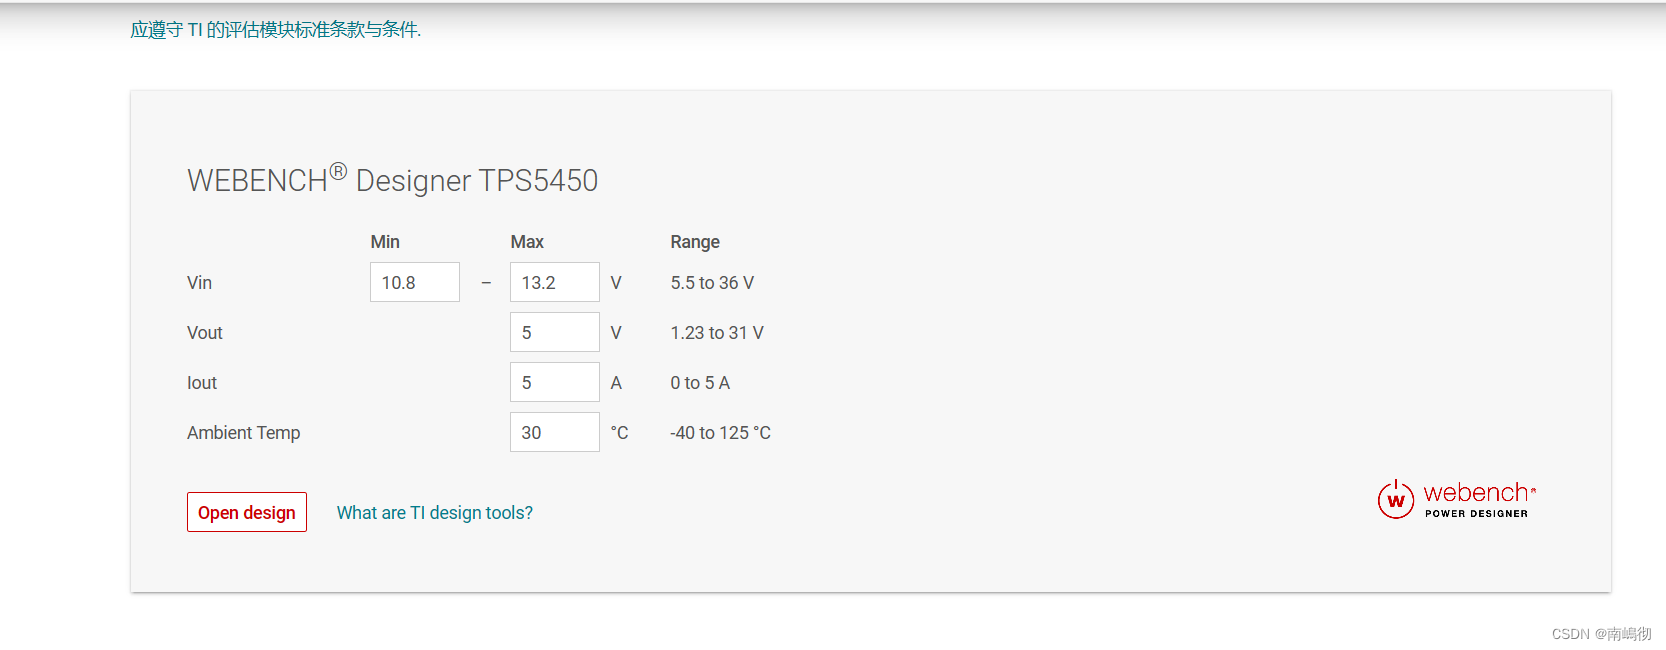Click the Vout input field
The width and height of the screenshot is (1666, 650).
pyautogui.click(x=555, y=332)
